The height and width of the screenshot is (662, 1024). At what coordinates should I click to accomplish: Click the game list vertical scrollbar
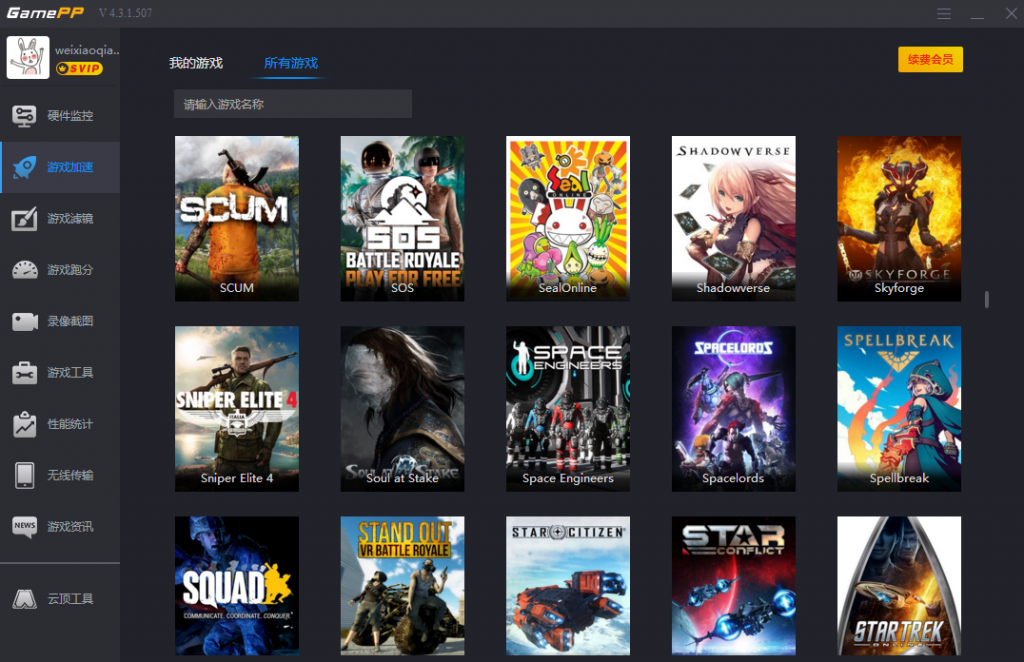pyautogui.click(x=986, y=299)
